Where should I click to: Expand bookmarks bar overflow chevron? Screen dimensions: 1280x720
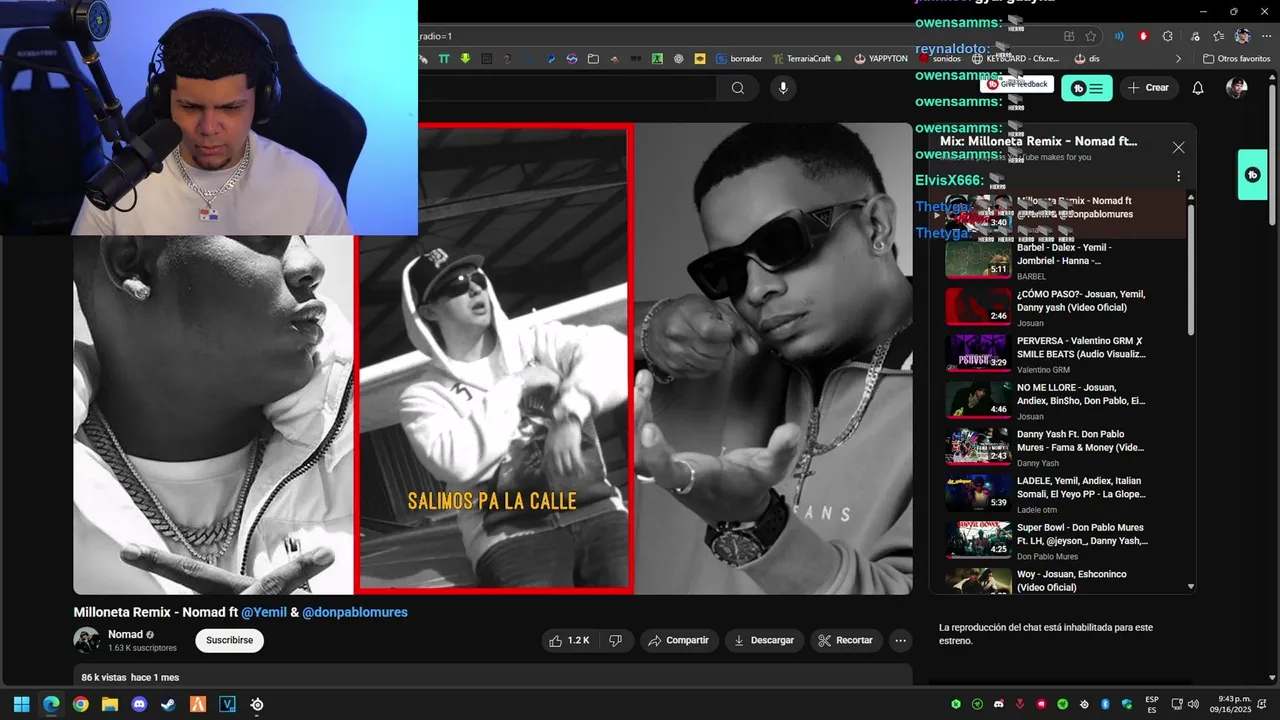coord(1178,59)
